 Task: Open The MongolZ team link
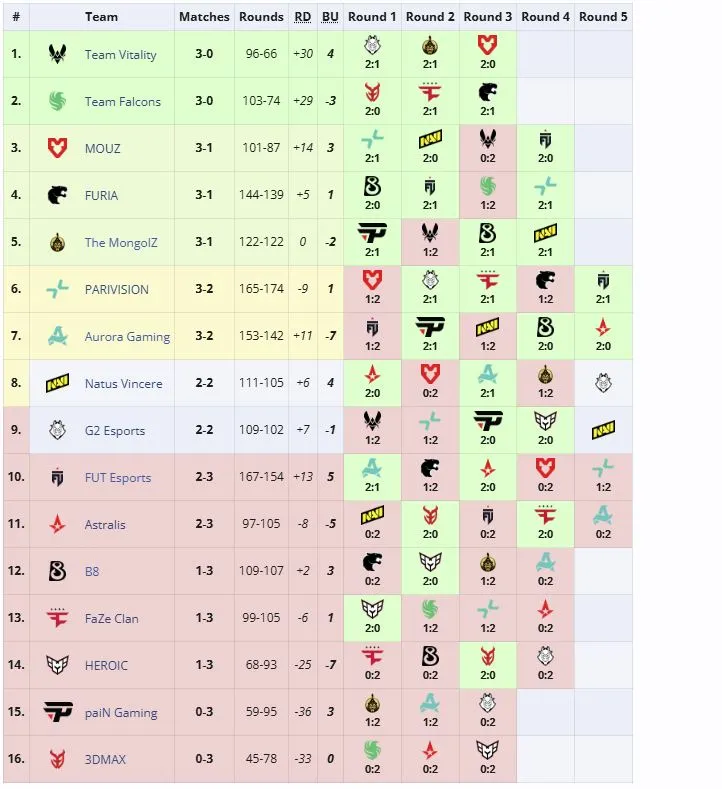click(121, 243)
